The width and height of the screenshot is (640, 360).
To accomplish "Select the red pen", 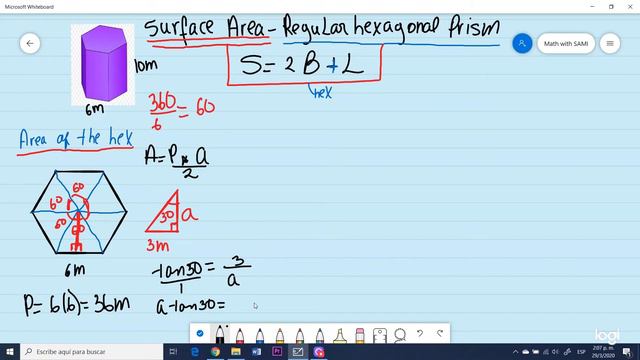I will click(x=240, y=336).
